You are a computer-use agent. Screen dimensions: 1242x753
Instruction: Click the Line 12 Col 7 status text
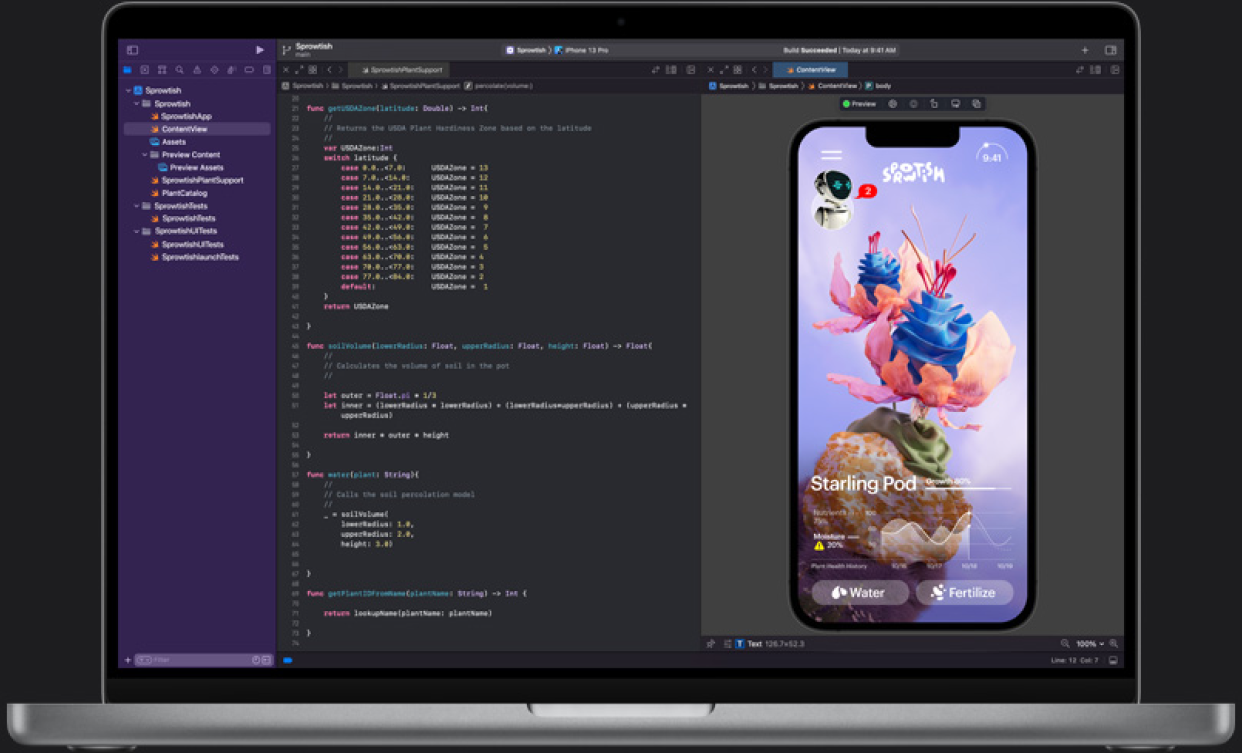(1075, 661)
